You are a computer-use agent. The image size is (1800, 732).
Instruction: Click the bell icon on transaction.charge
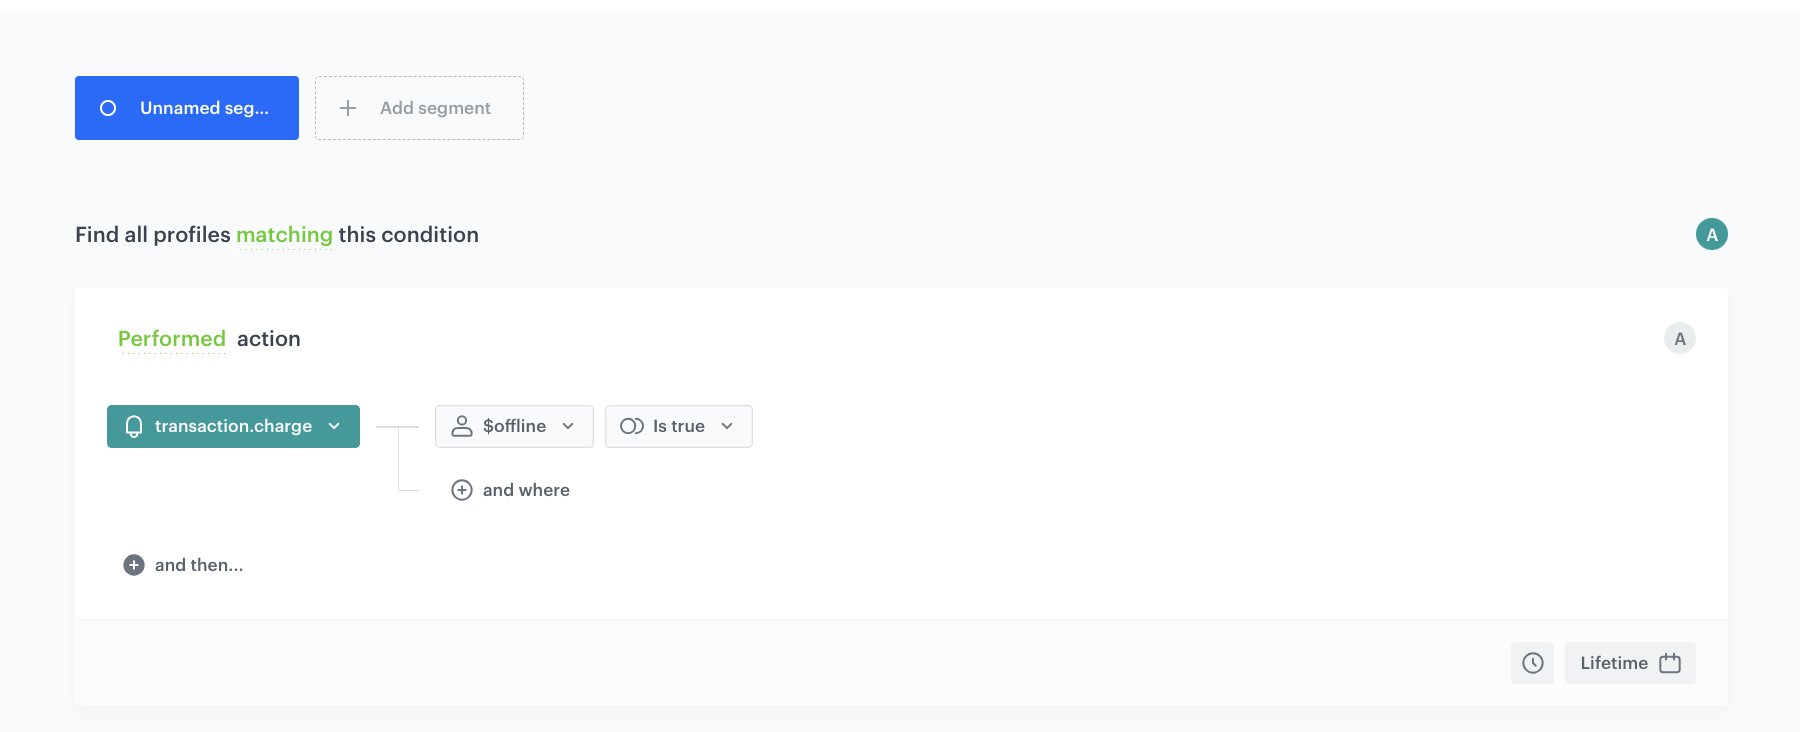134,427
